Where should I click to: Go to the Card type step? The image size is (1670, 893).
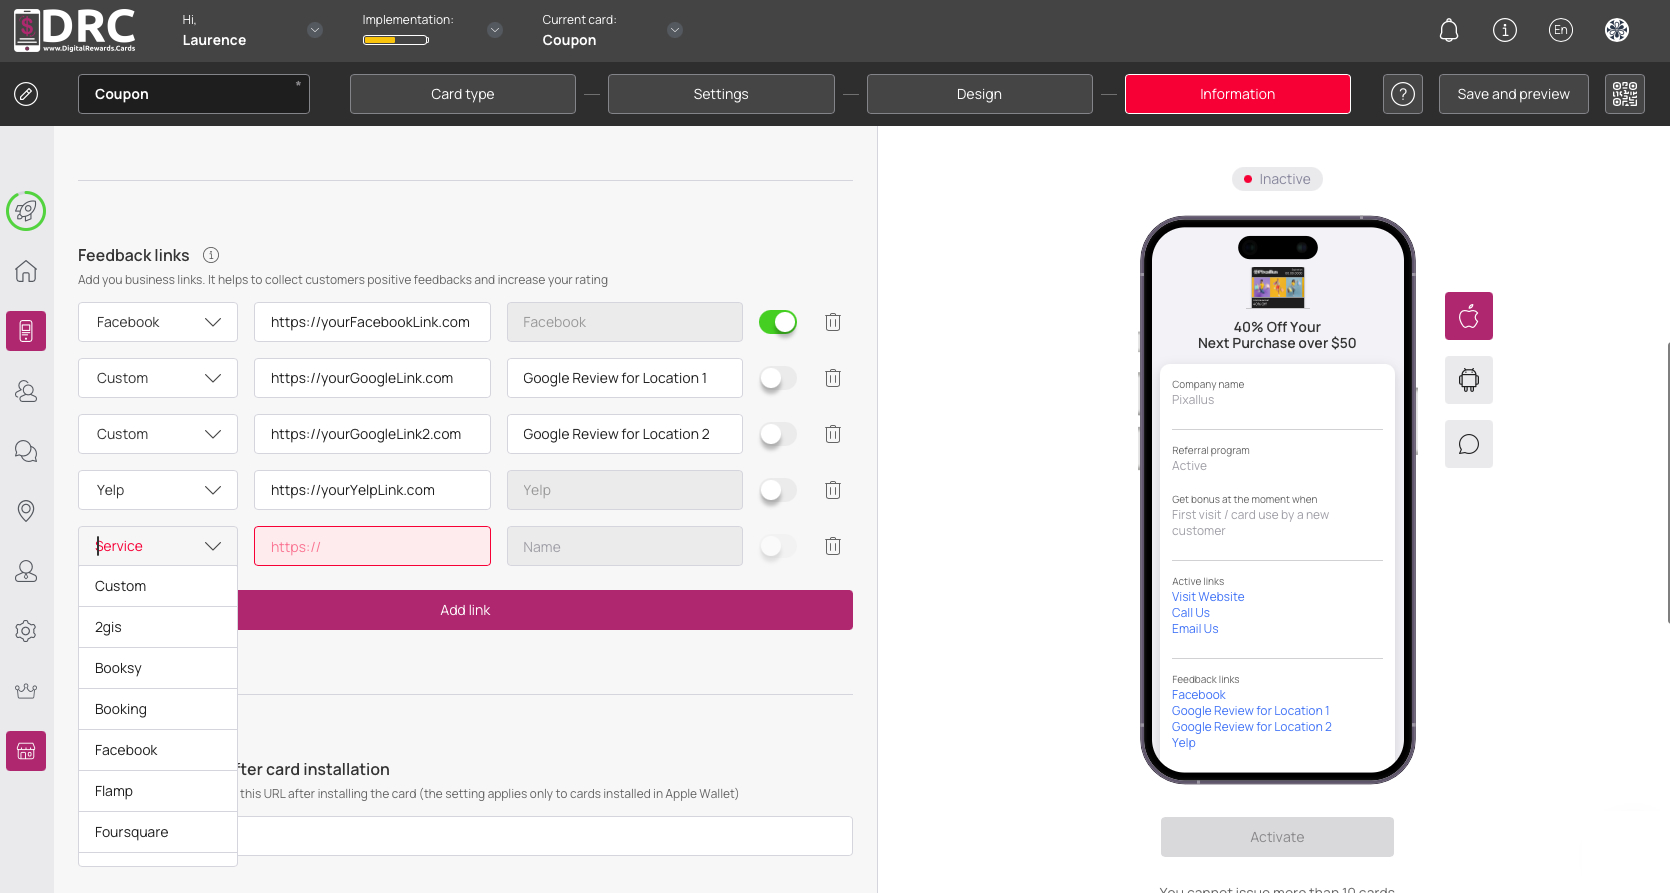click(463, 94)
